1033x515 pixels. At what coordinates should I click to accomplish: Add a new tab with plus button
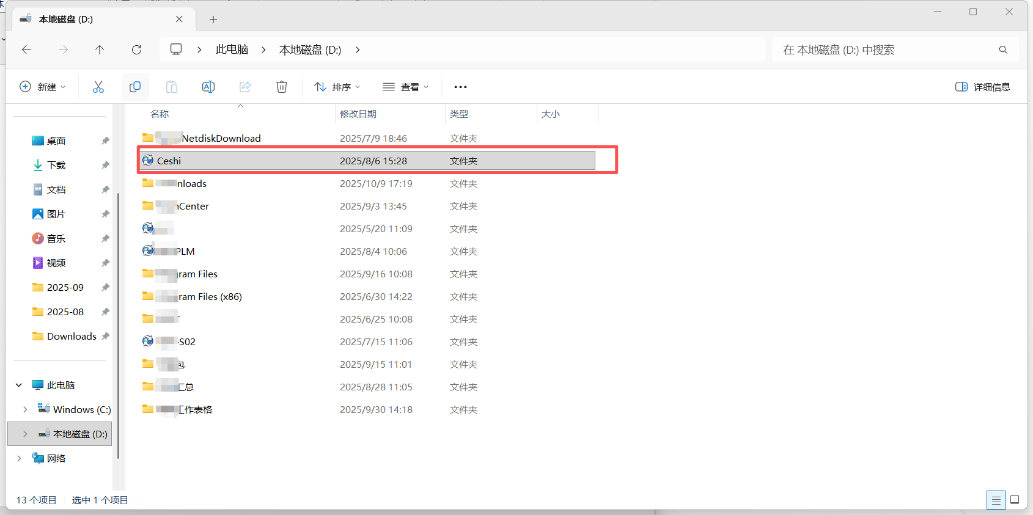(x=213, y=20)
